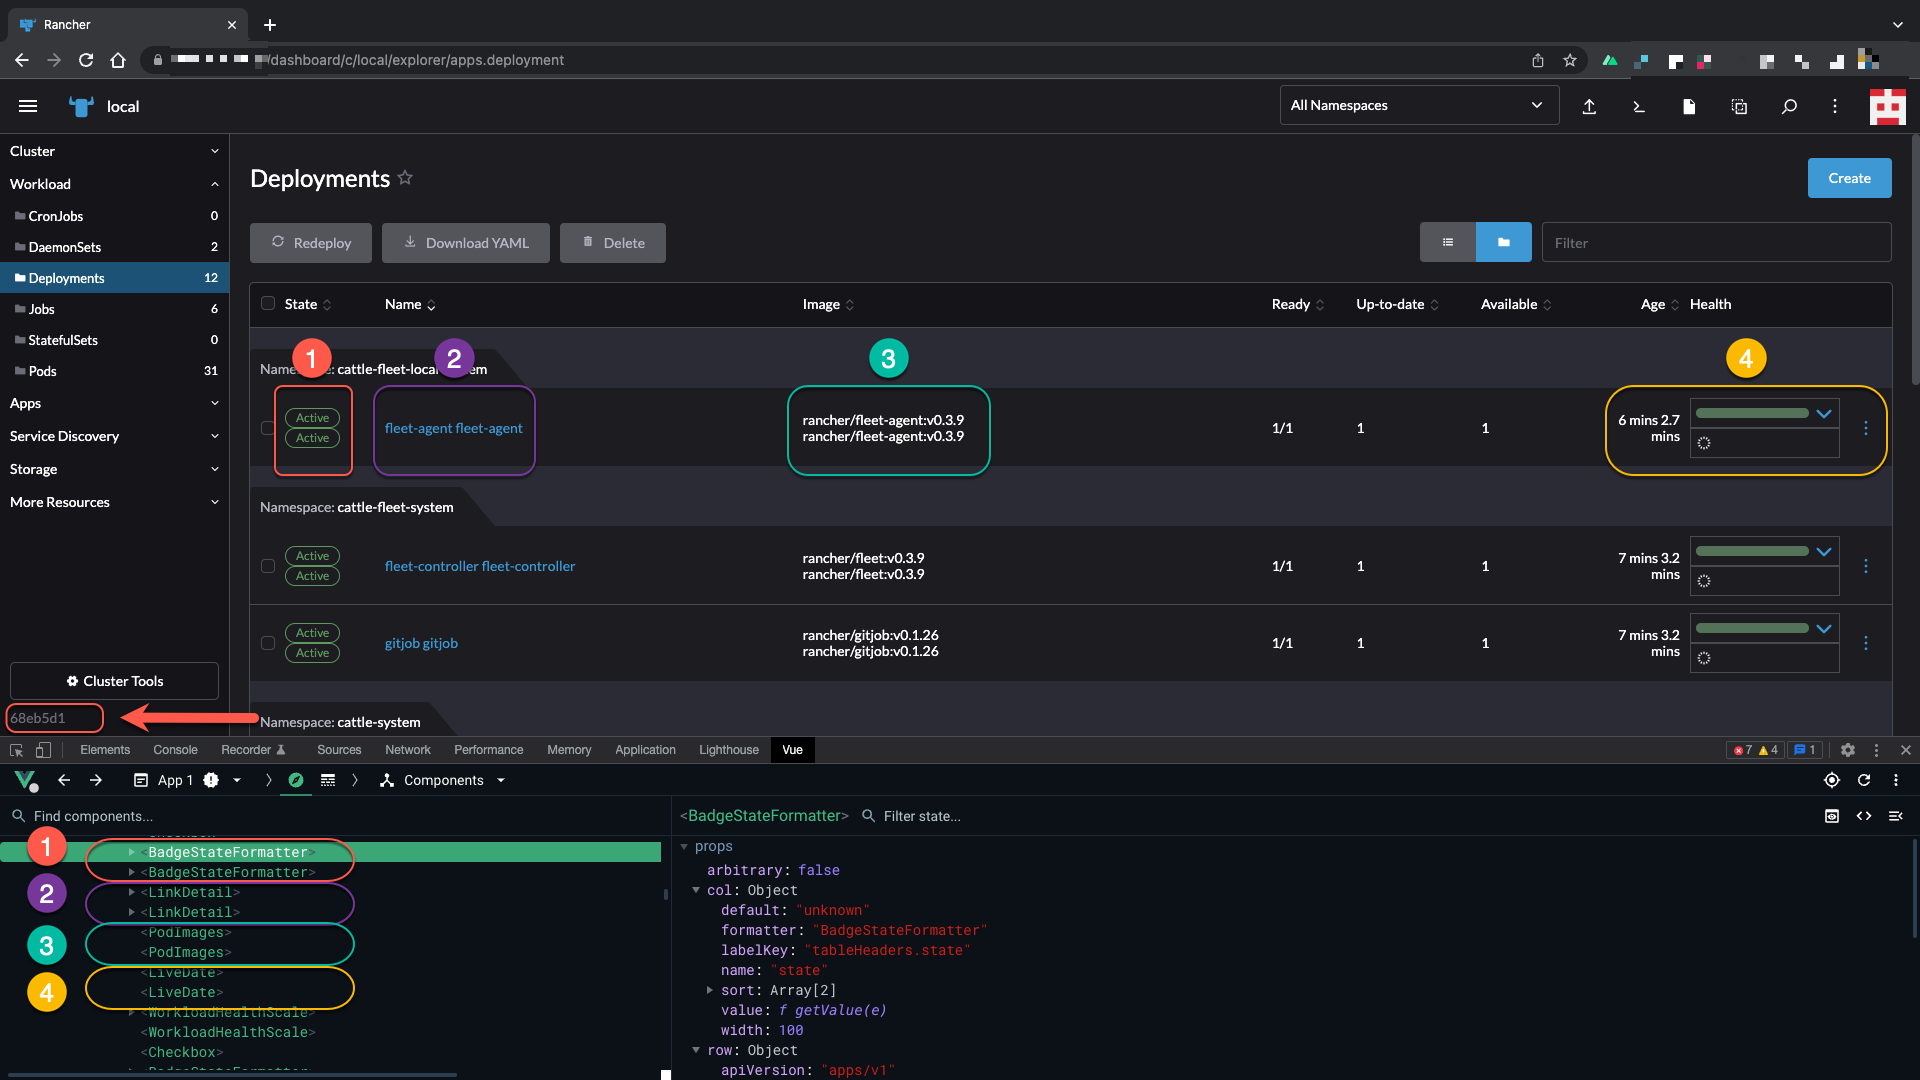Check the fleet-controller row checkbox
The height and width of the screenshot is (1080, 1920).
267,566
